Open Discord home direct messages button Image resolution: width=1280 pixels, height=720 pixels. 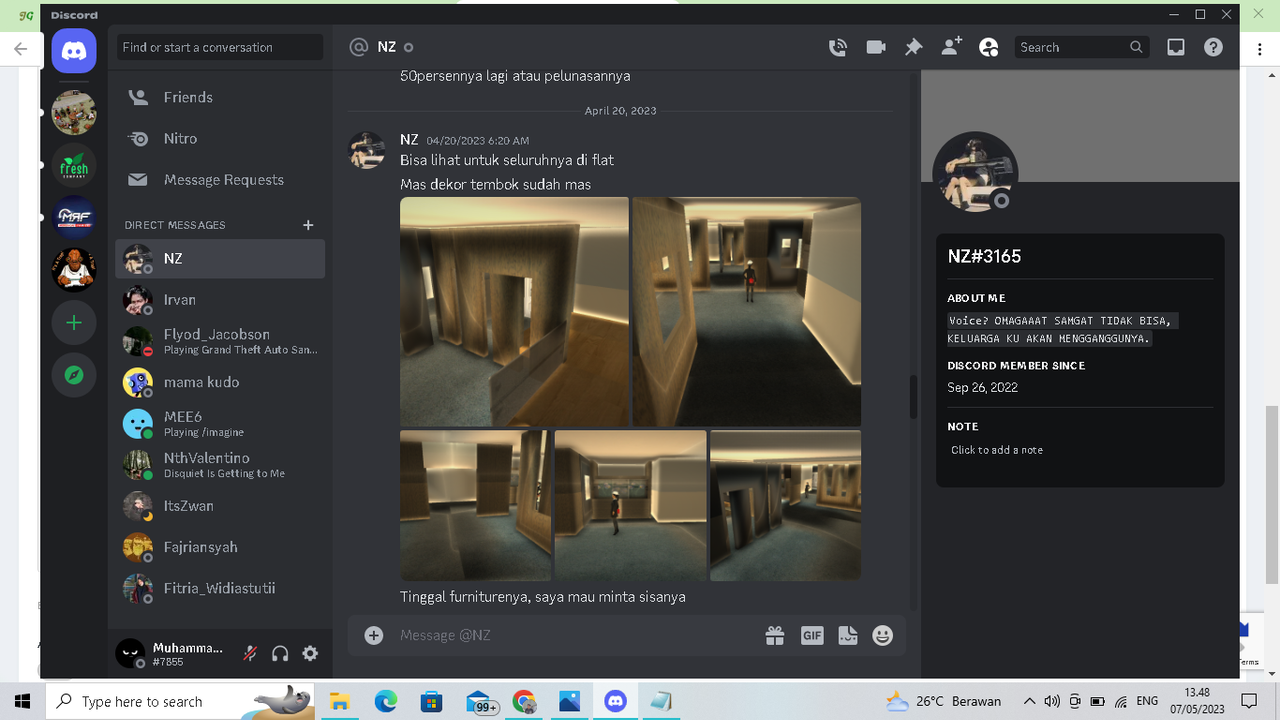click(74, 51)
